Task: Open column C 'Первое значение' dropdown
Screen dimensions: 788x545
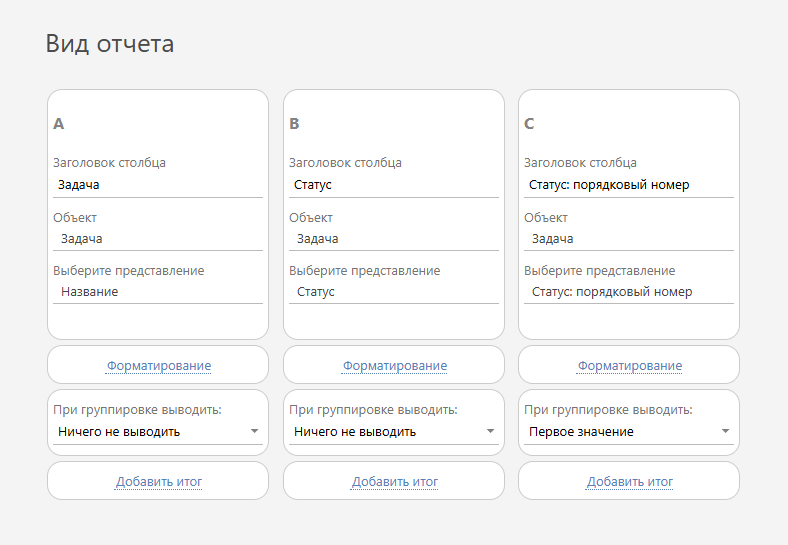Action: tap(629, 431)
